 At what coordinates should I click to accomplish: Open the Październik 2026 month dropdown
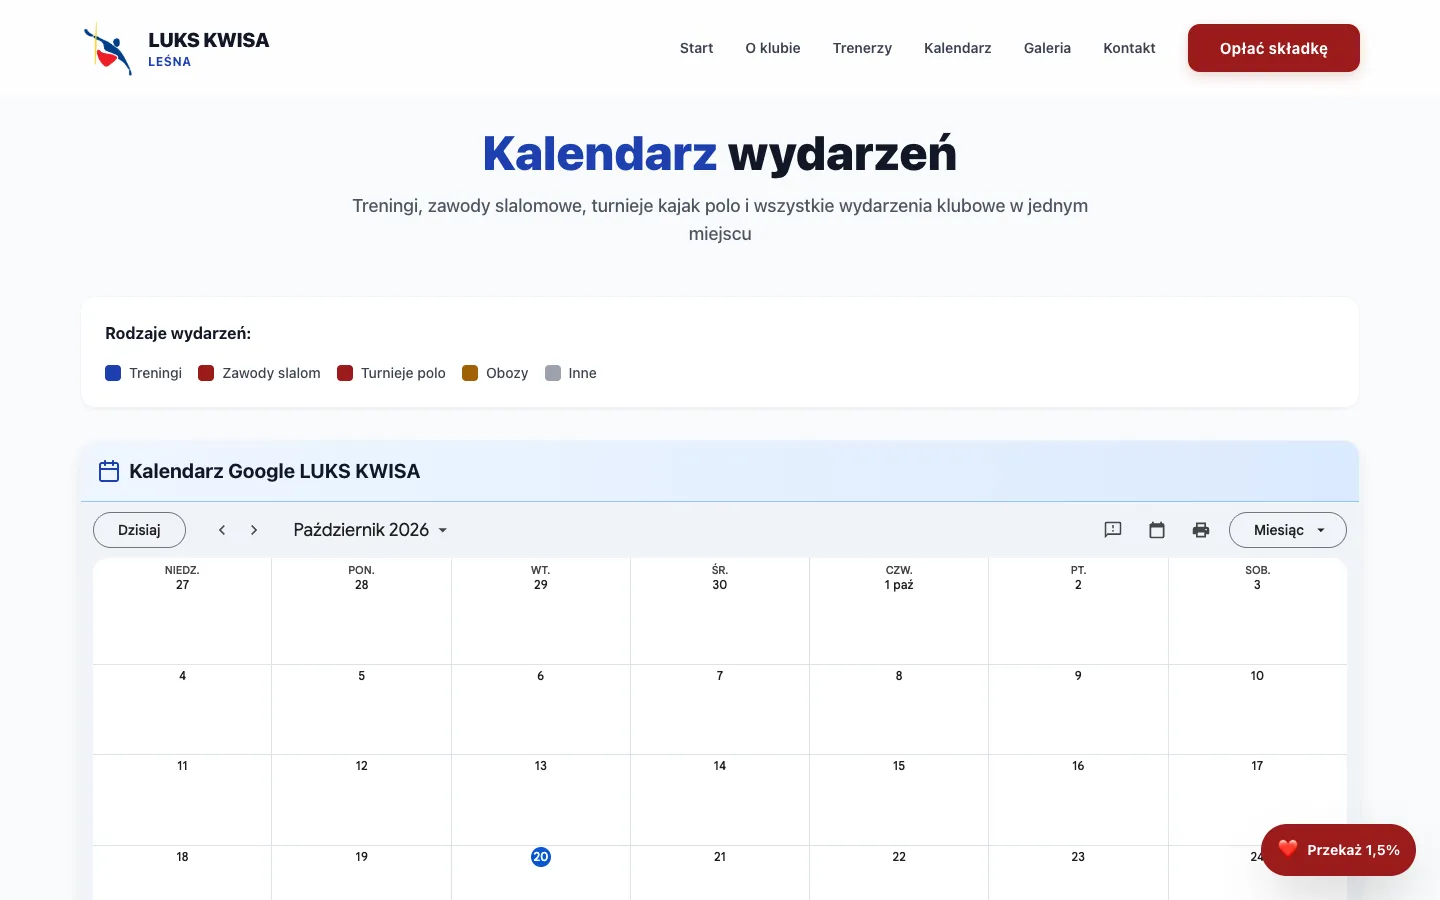(371, 530)
